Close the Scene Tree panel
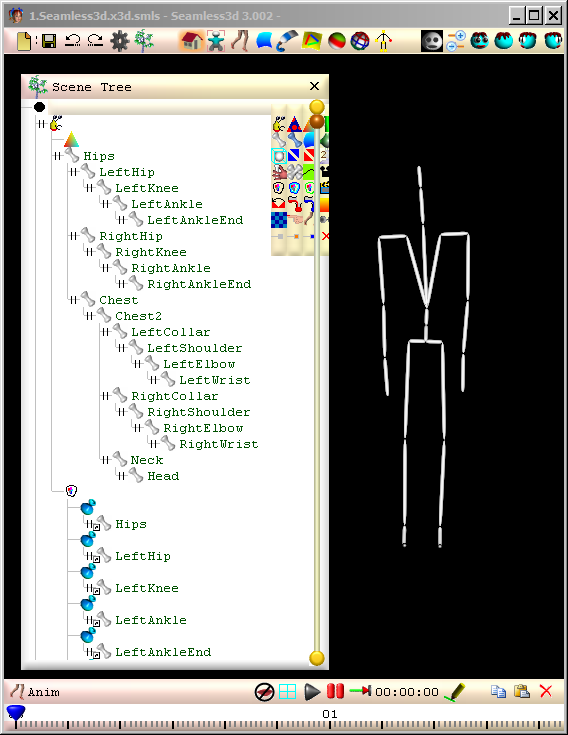The image size is (568, 735). (314, 86)
